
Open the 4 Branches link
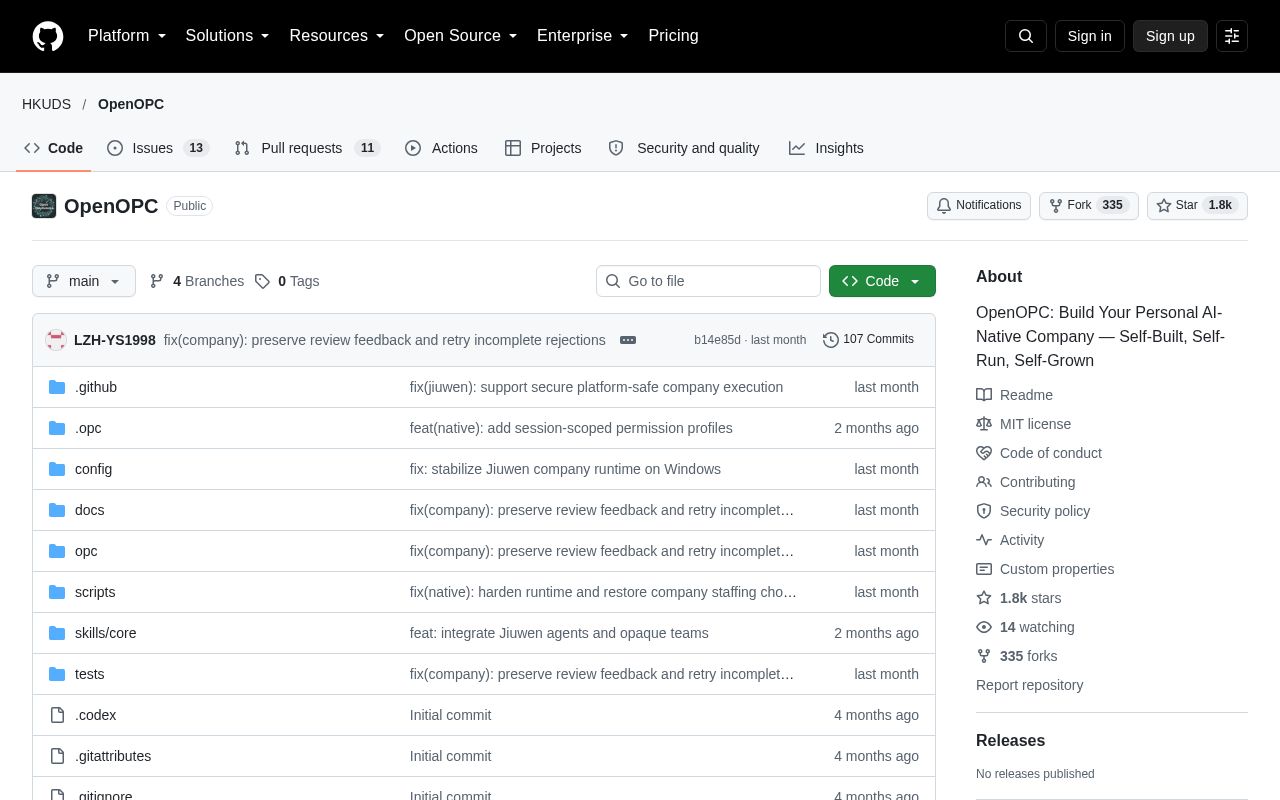pos(196,281)
